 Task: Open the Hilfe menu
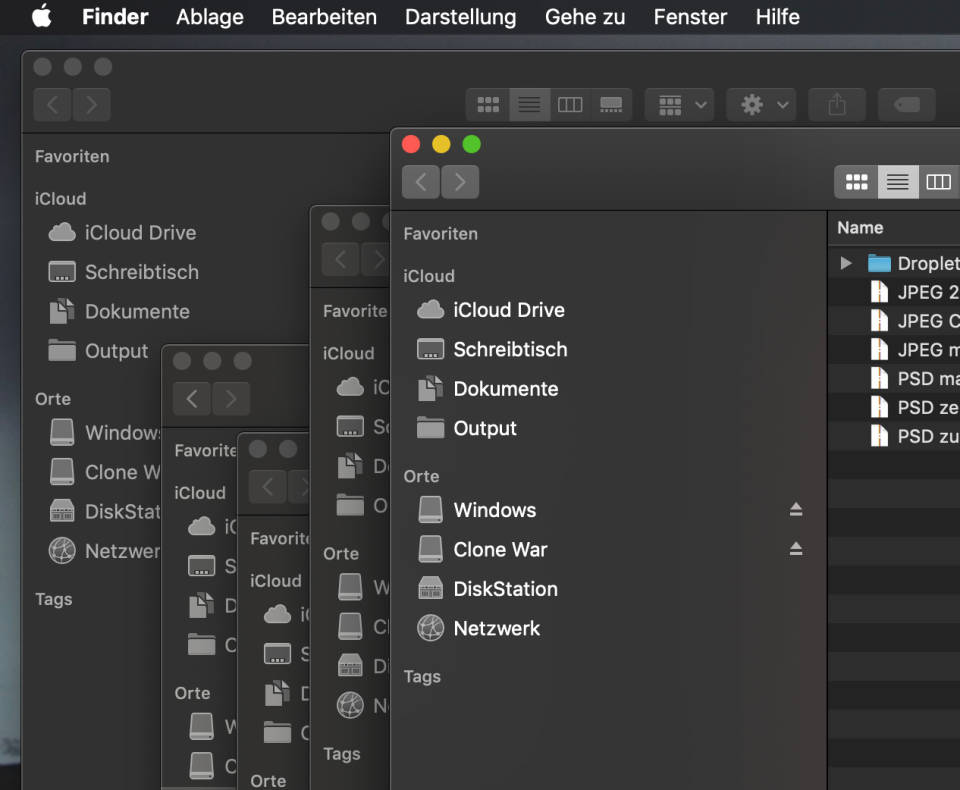[x=777, y=17]
